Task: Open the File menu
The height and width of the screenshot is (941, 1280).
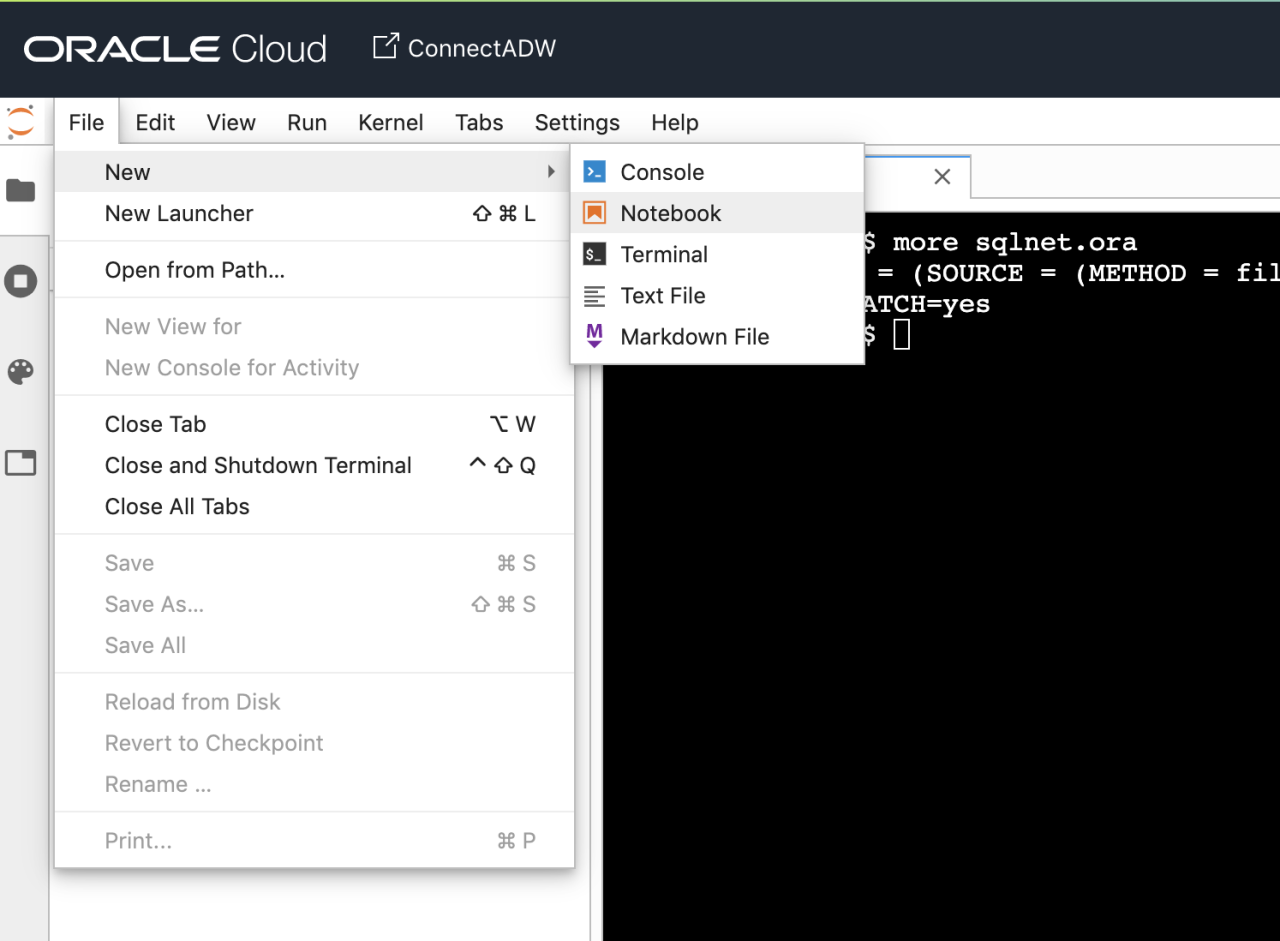Action: click(x=86, y=122)
